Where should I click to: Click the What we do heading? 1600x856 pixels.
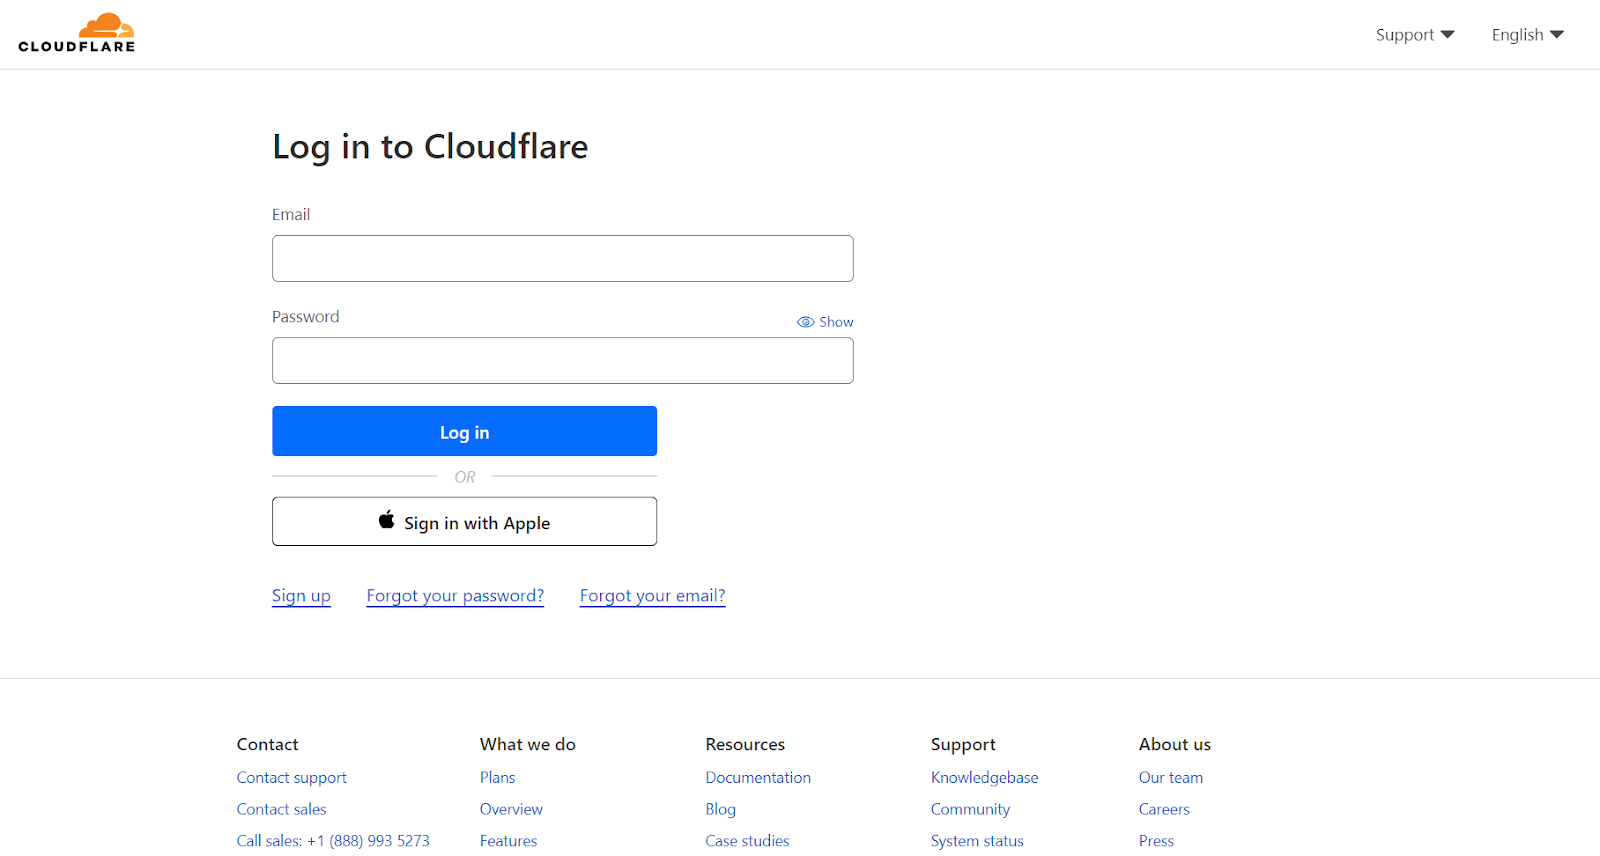(x=528, y=745)
